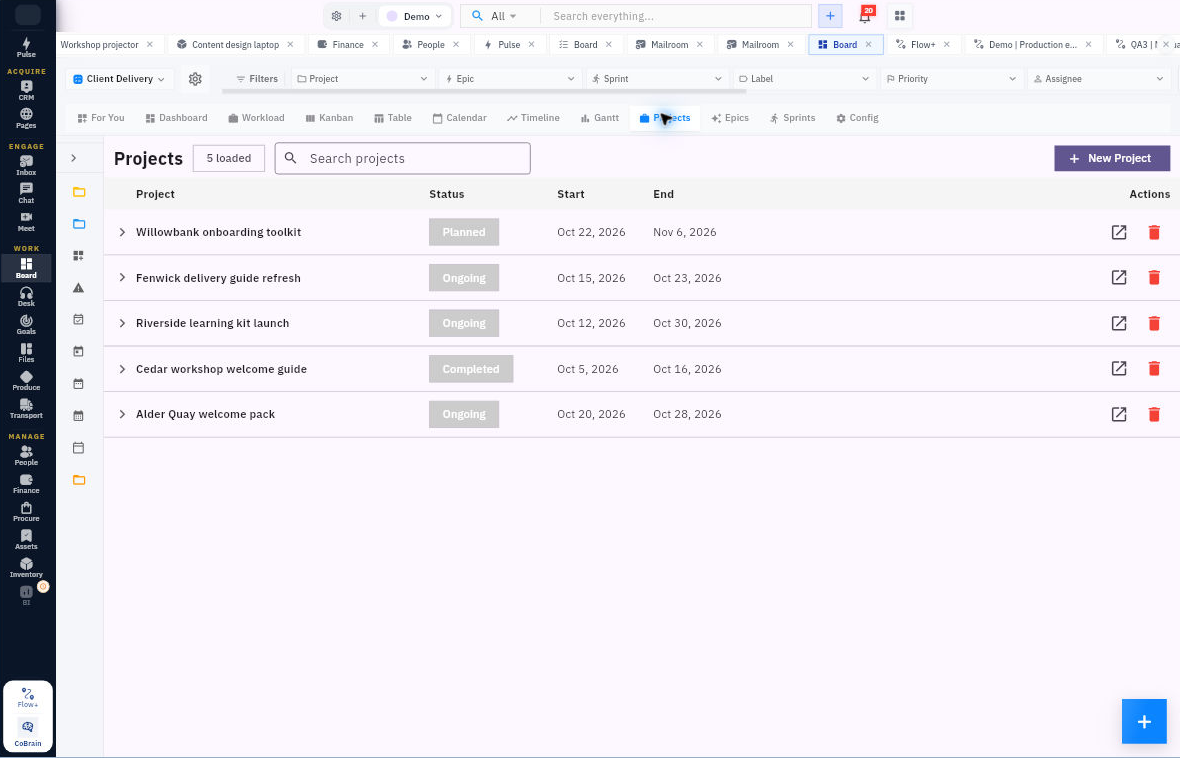
Task: Open Fenwick delivery guide refresh externally
Action: (x=1119, y=278)
